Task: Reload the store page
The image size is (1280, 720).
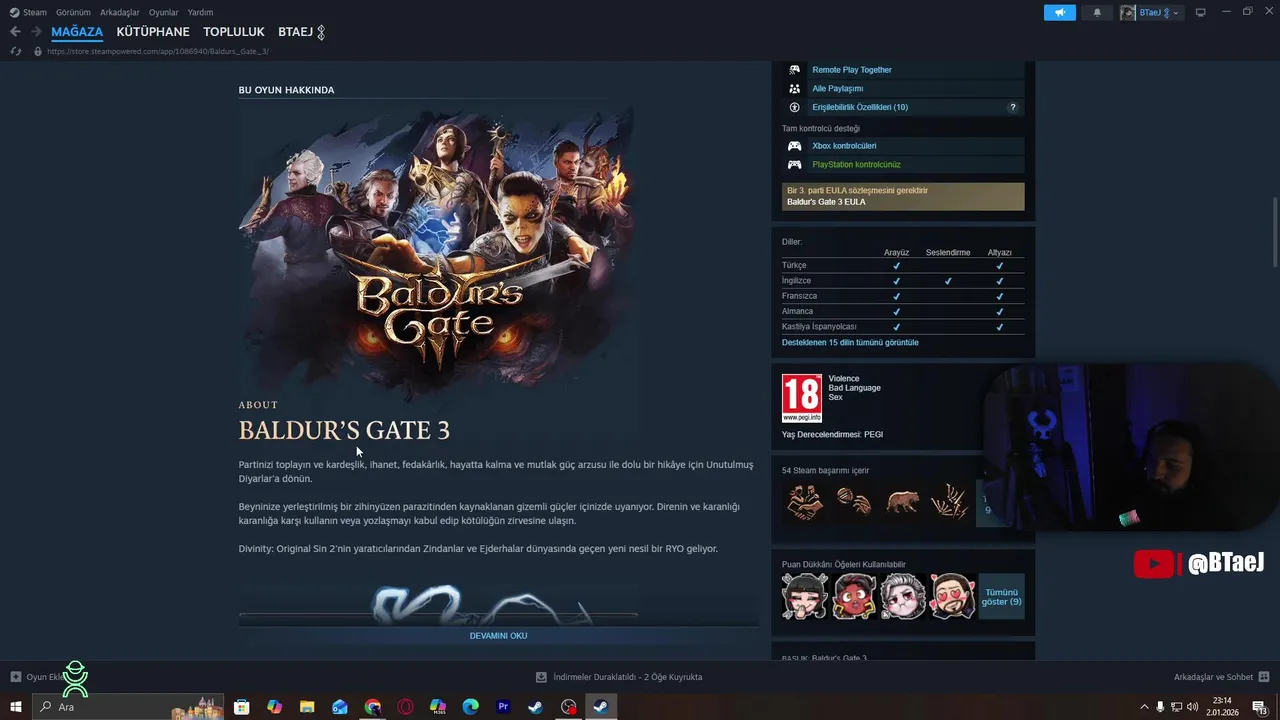Action: click(15, 51)
